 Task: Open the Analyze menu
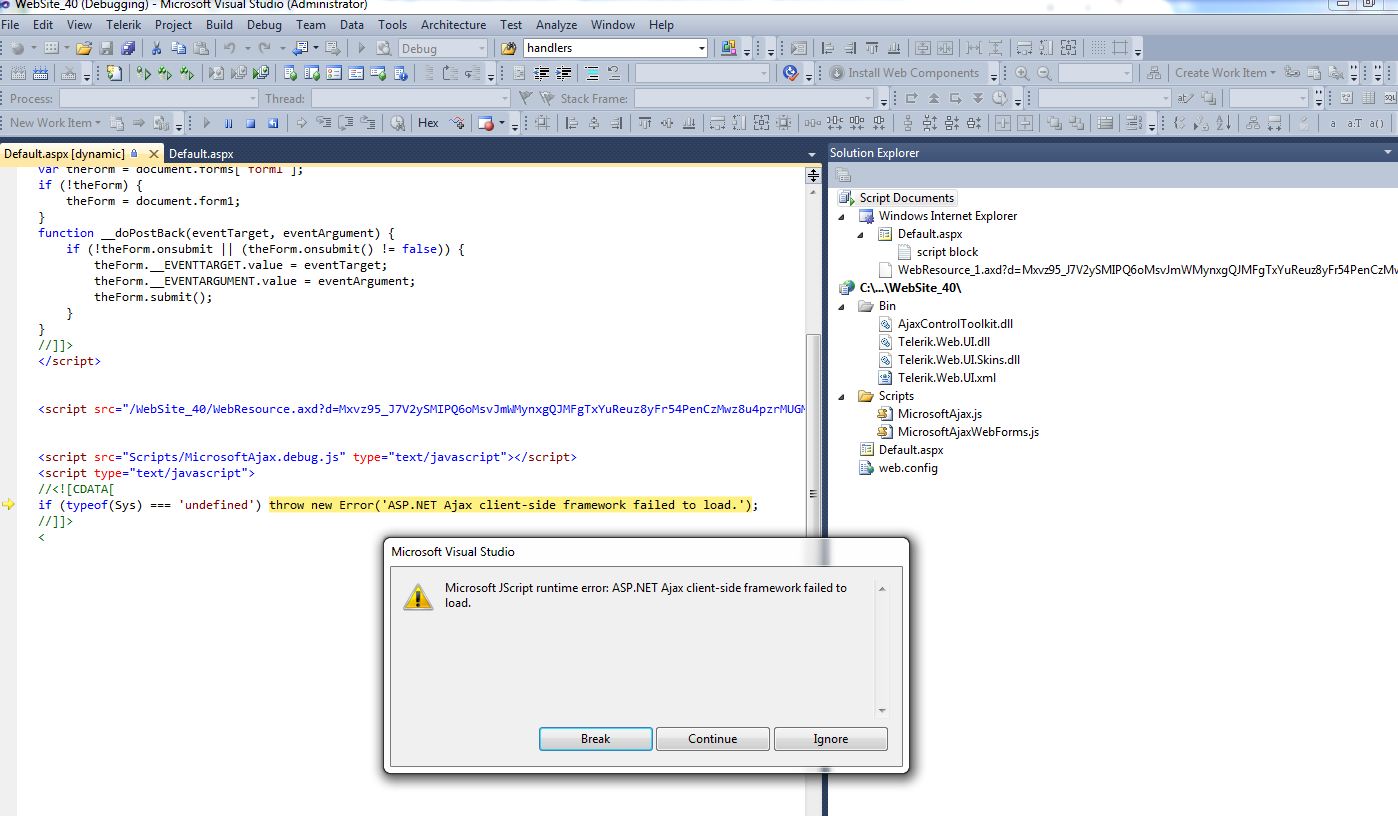[556, 24]
